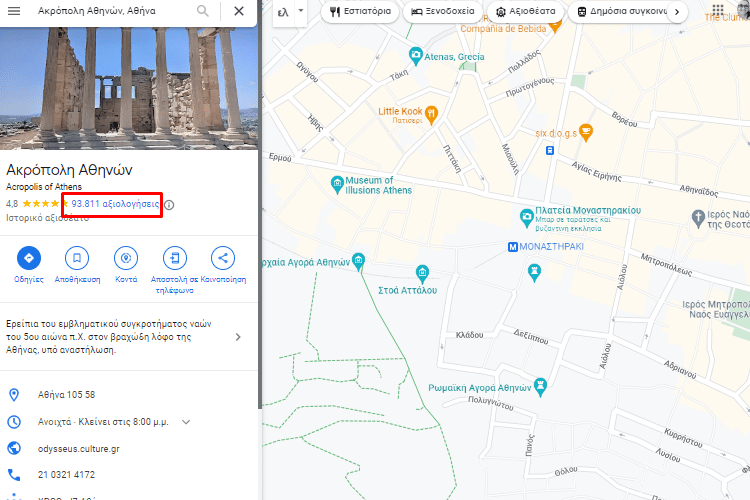Screen dimensions: 750x500
Task: Click the clock icon for hours
Action: [x=14, y=422]
